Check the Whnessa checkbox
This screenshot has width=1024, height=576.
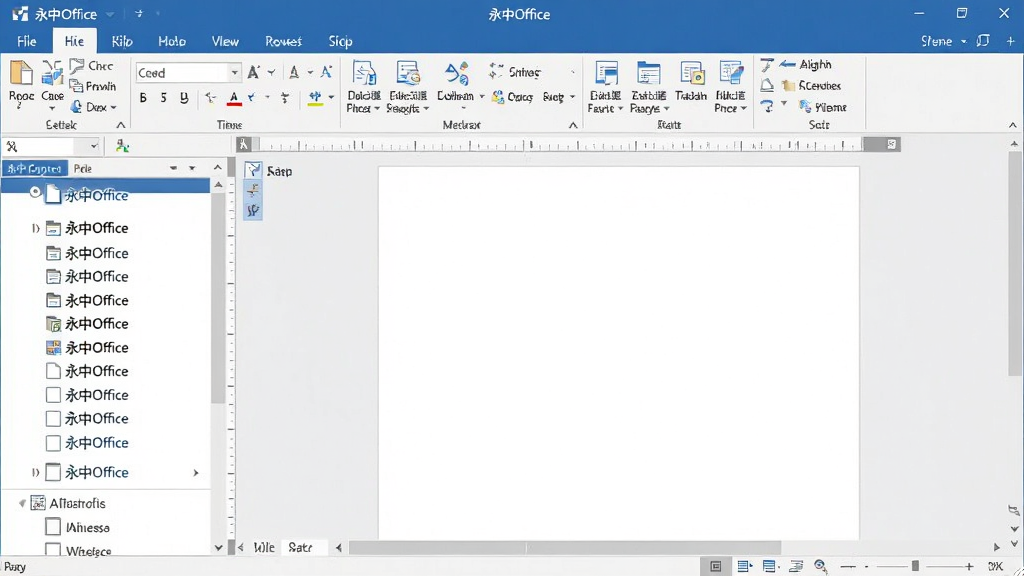tap(53, 526)
